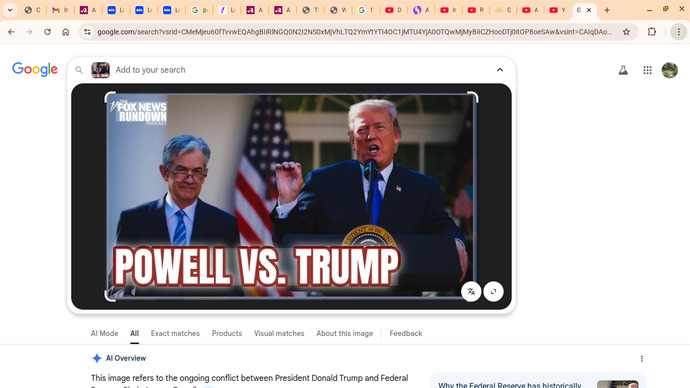Screen dimensions: 690x388
Task: Switch to the first globe tab labeled C
Action: [x=32, y=10]
